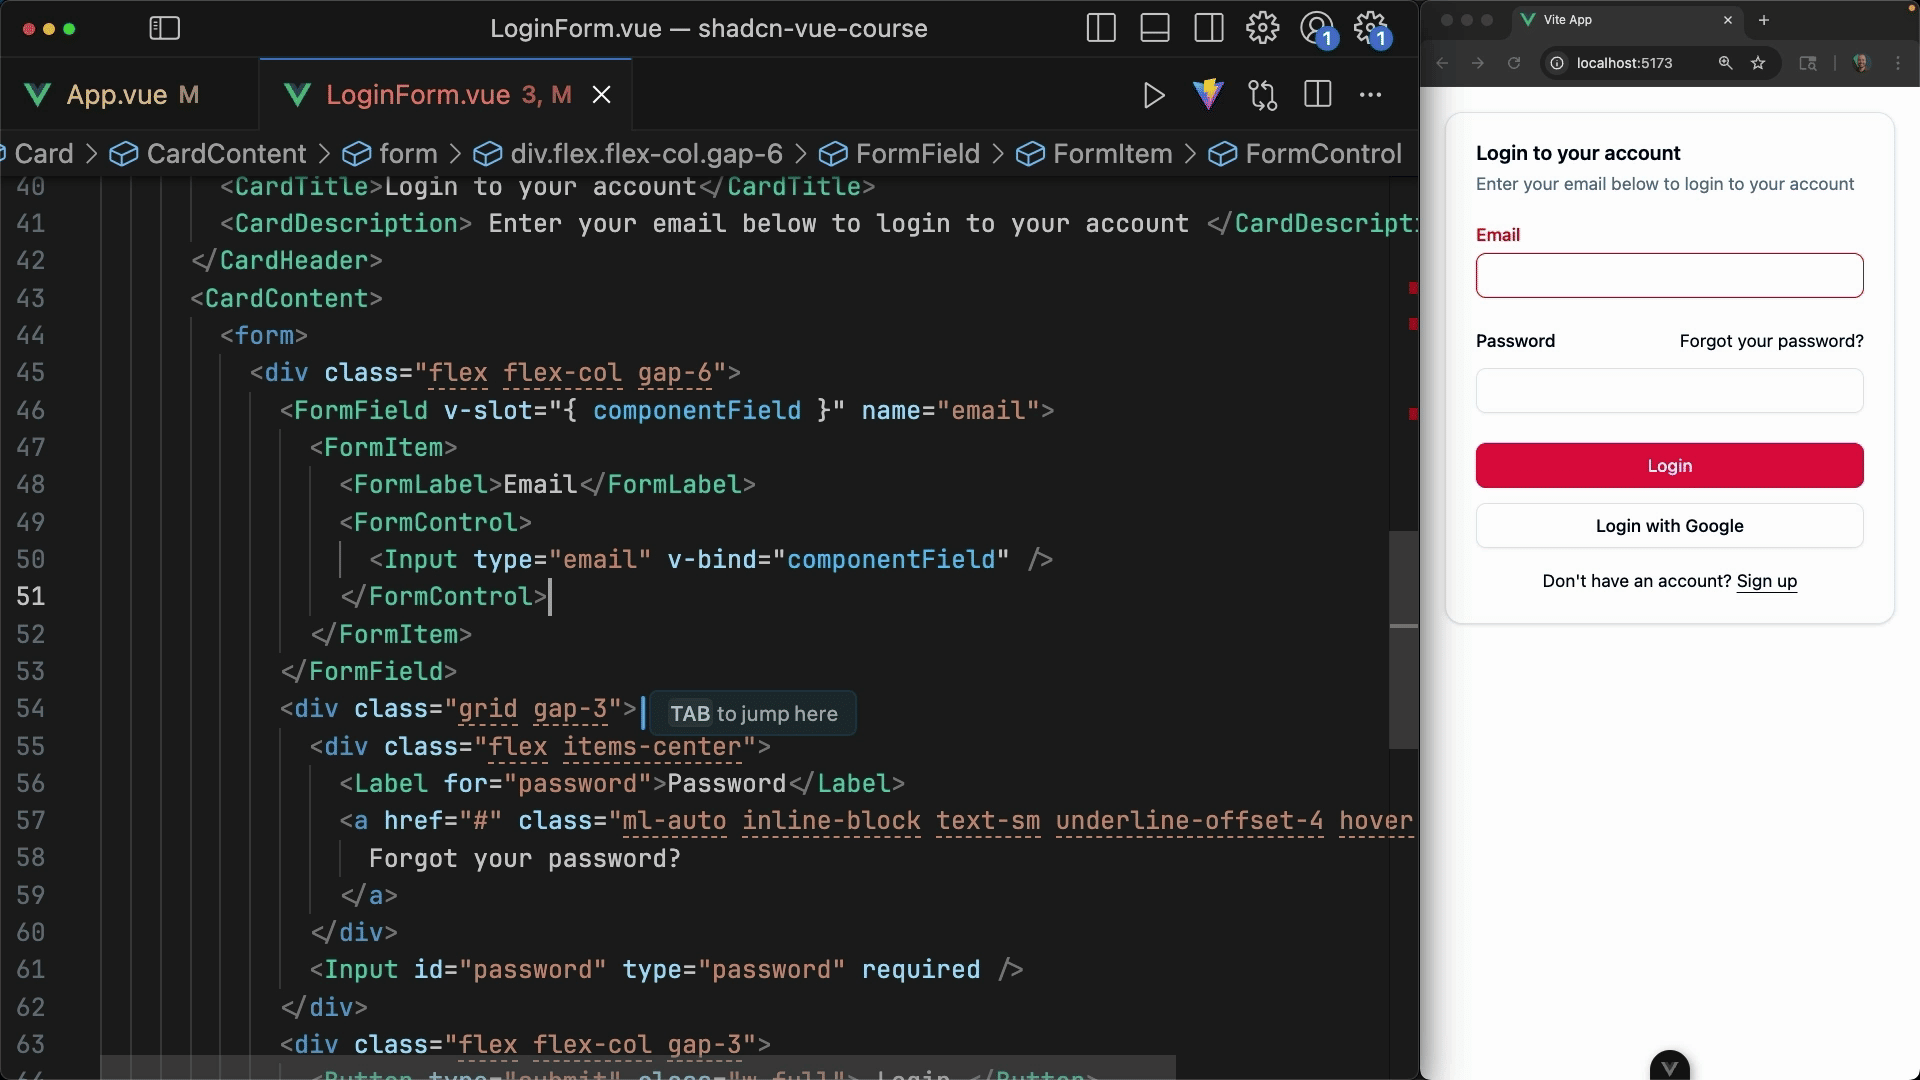The height and width of the screenshot is (1080, 1920).
Task: Click the Input id password code on line 61
Action: [x=666, y=969]
